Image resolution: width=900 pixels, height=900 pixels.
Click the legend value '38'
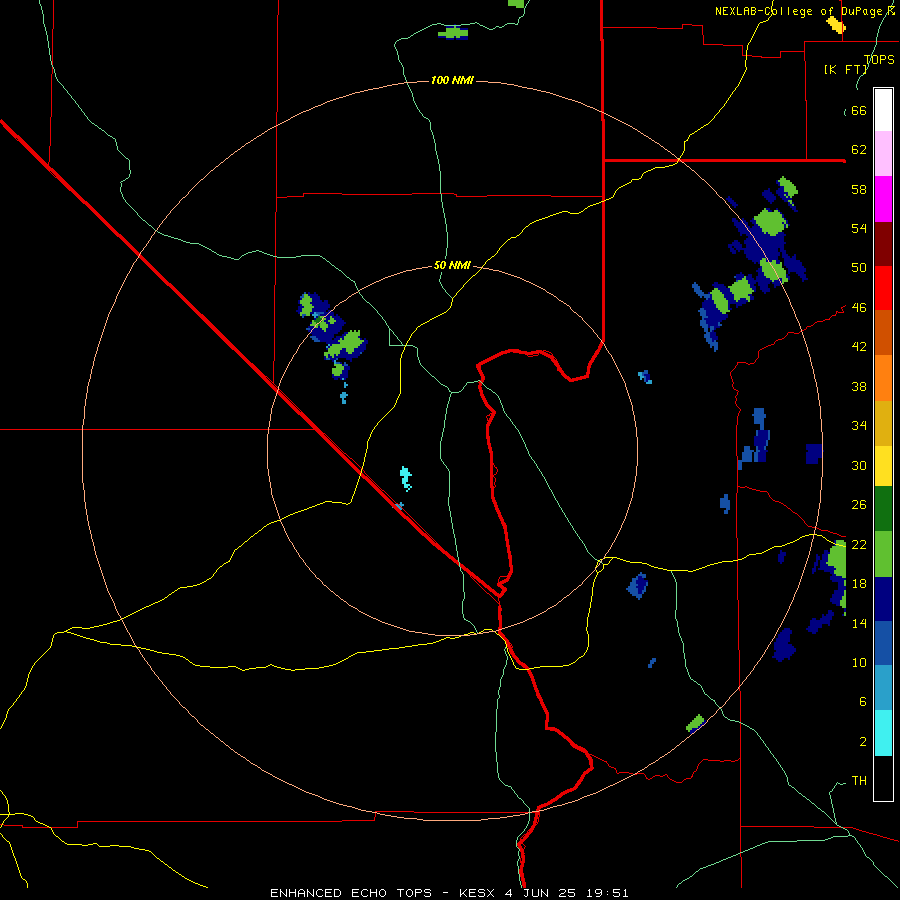click(859, 386)
